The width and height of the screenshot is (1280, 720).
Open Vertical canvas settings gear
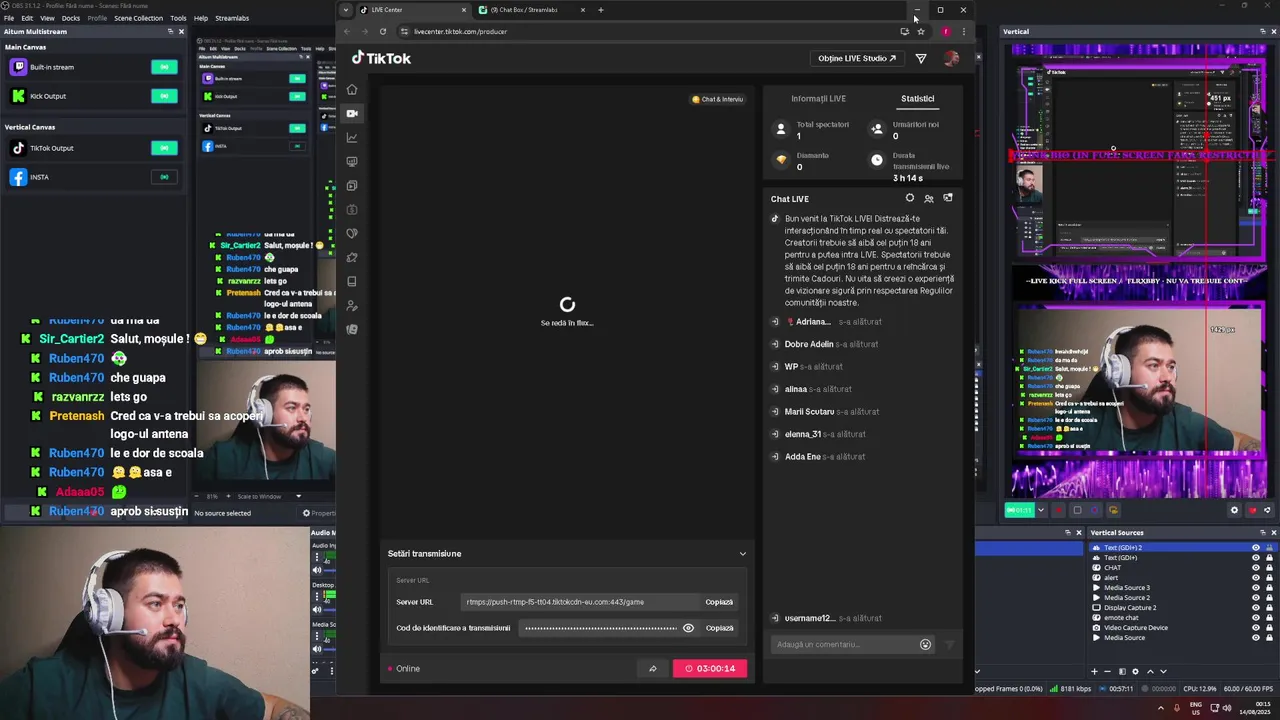point(1234,510)
